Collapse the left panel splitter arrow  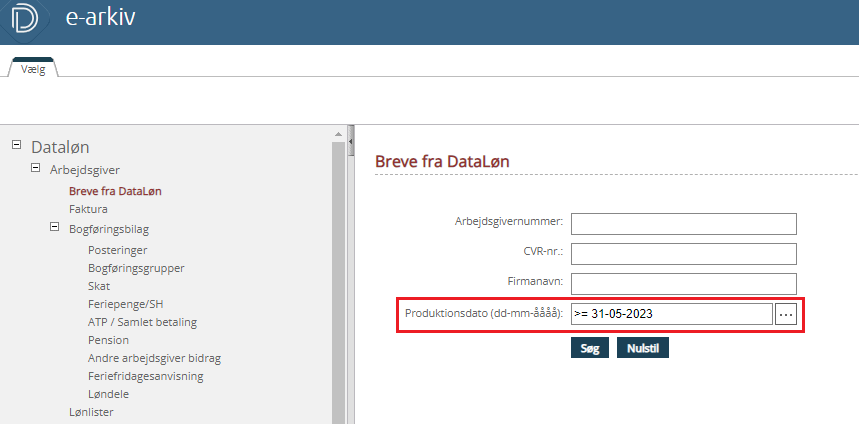coord(351,142)
